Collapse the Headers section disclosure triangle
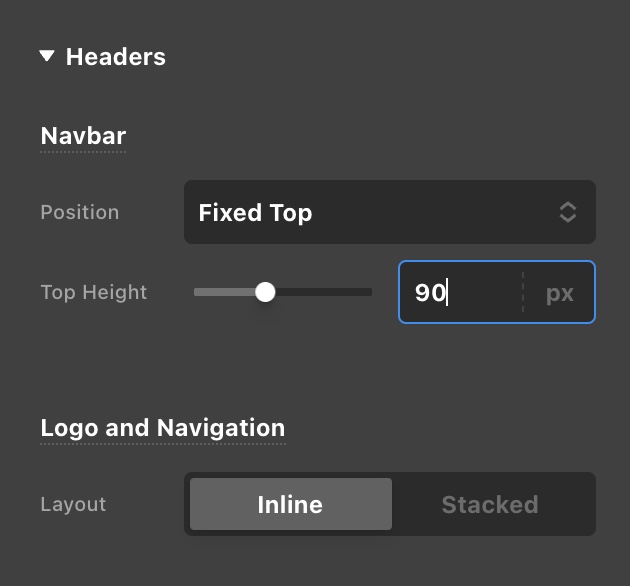Viewport: 630px width, 586px height. 47,56
